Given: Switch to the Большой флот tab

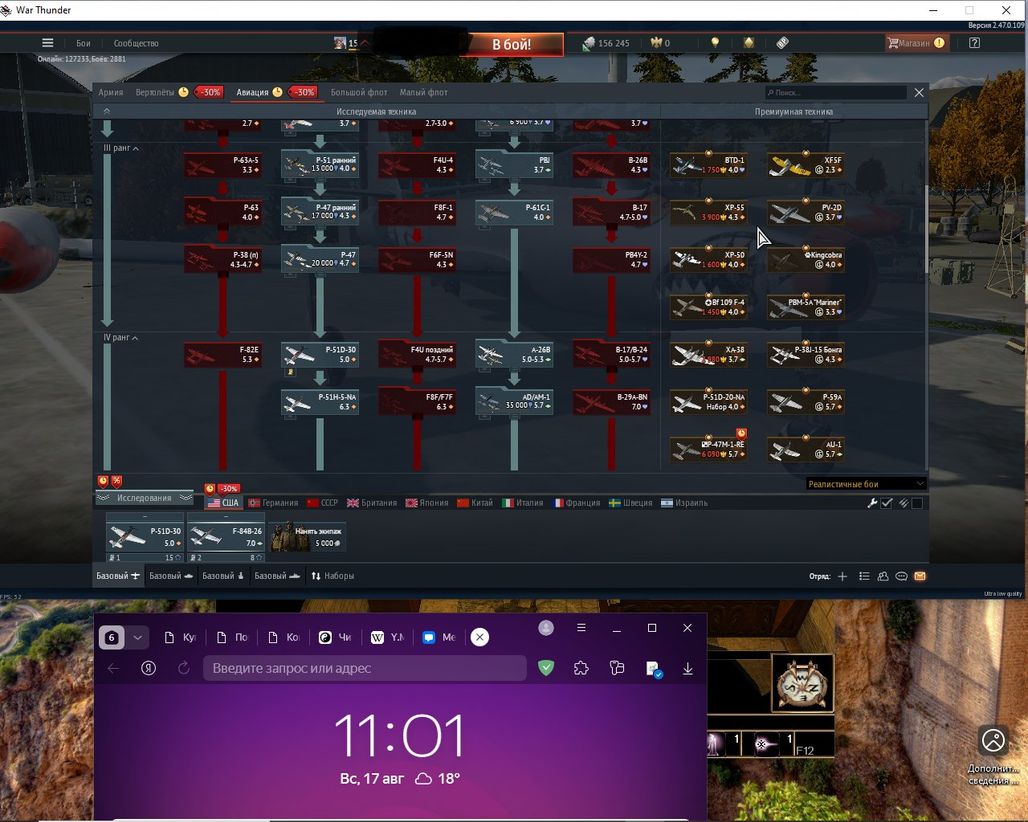Looking at the screenshot, I should pos(359,92).
